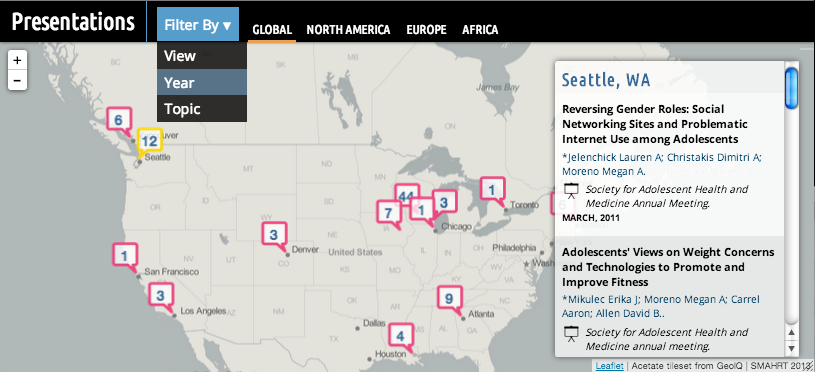Open the Vancouver marker showing 6
The width and height of the screenshot is (815, 372).
[x=119, y=120]
